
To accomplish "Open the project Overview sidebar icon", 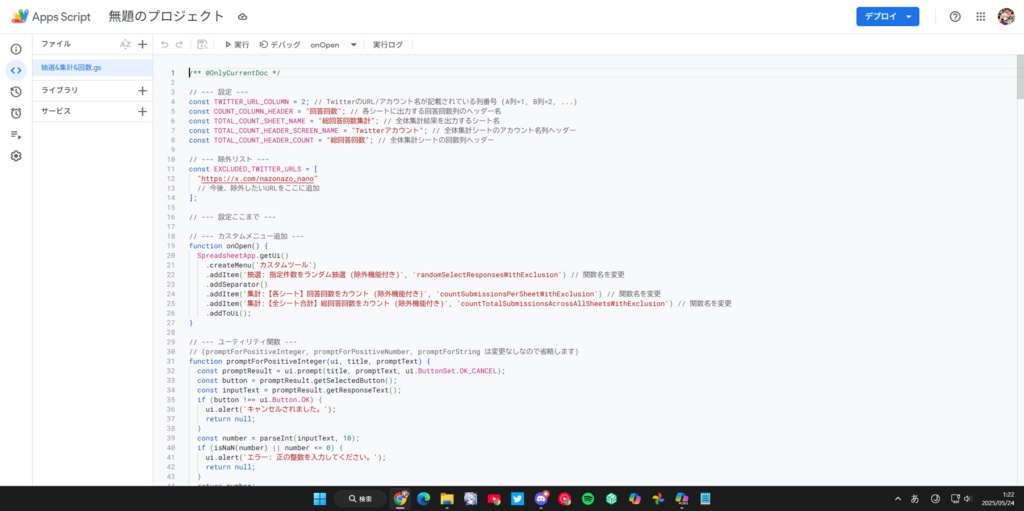I will [x=16, y=49].
